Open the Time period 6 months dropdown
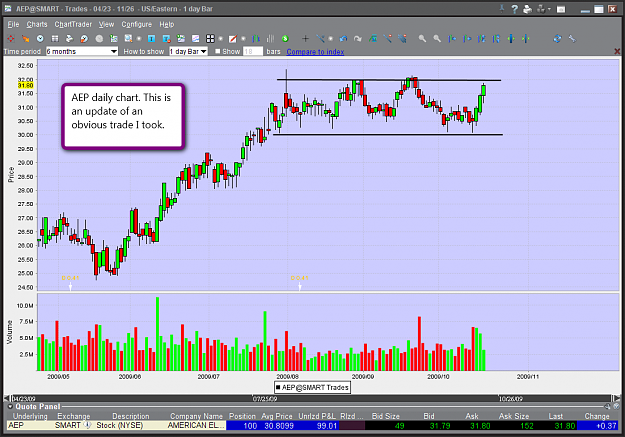The height and width of the screenshot is (437, 625). (82, 51)
